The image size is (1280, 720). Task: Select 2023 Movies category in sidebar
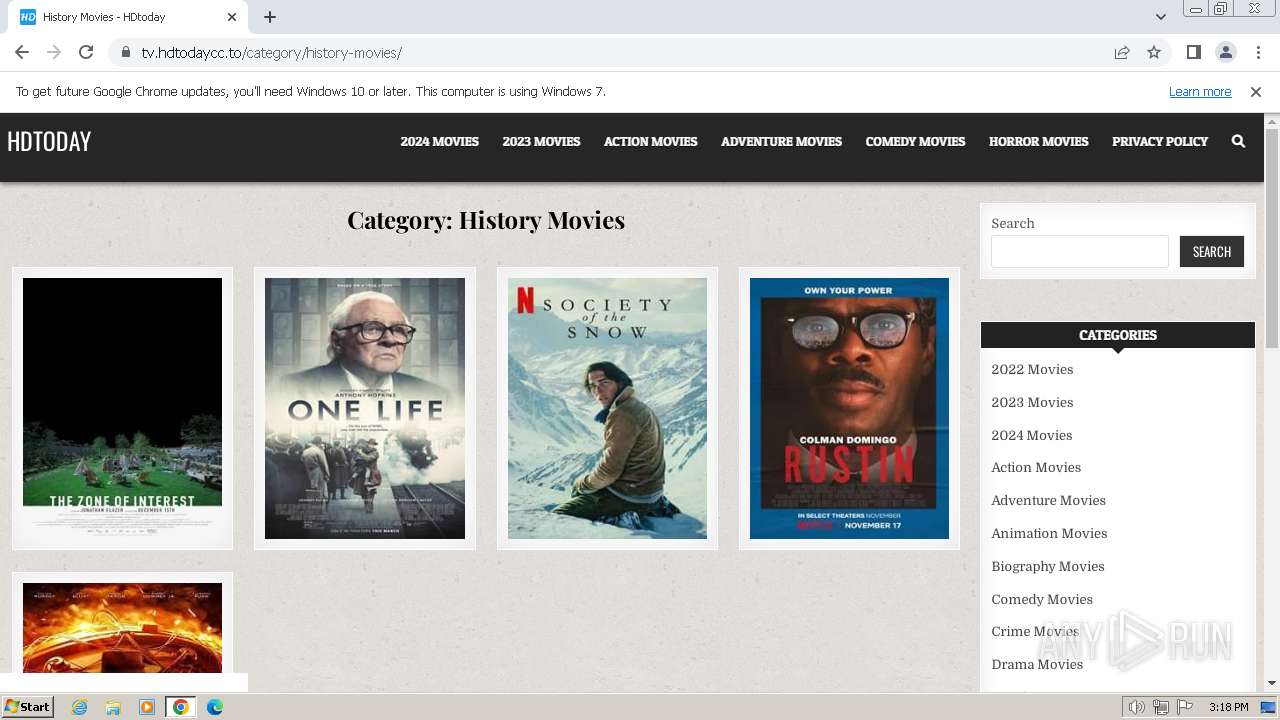[x=1032, y=402]
